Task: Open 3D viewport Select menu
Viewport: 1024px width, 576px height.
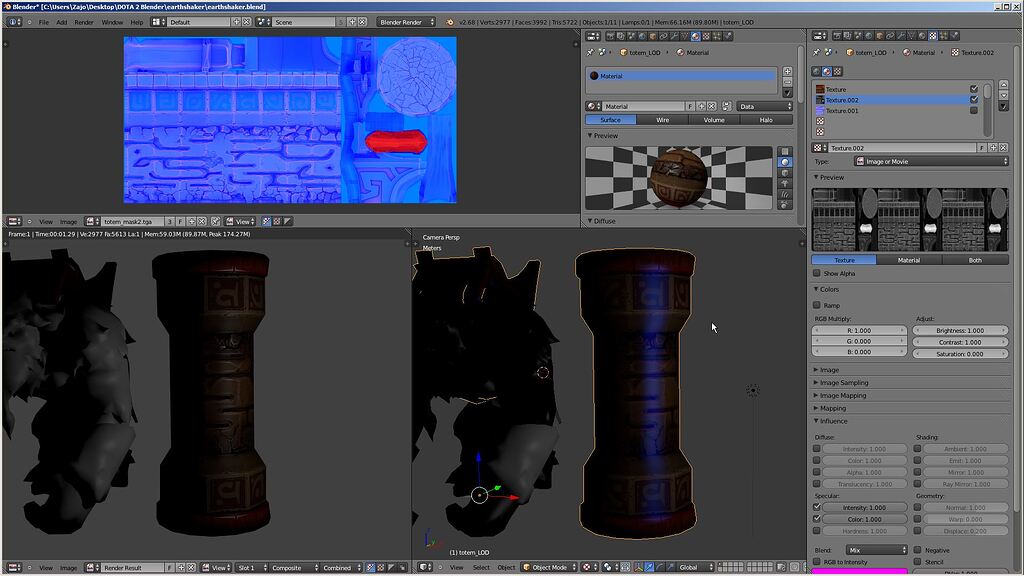Action: 481,568
